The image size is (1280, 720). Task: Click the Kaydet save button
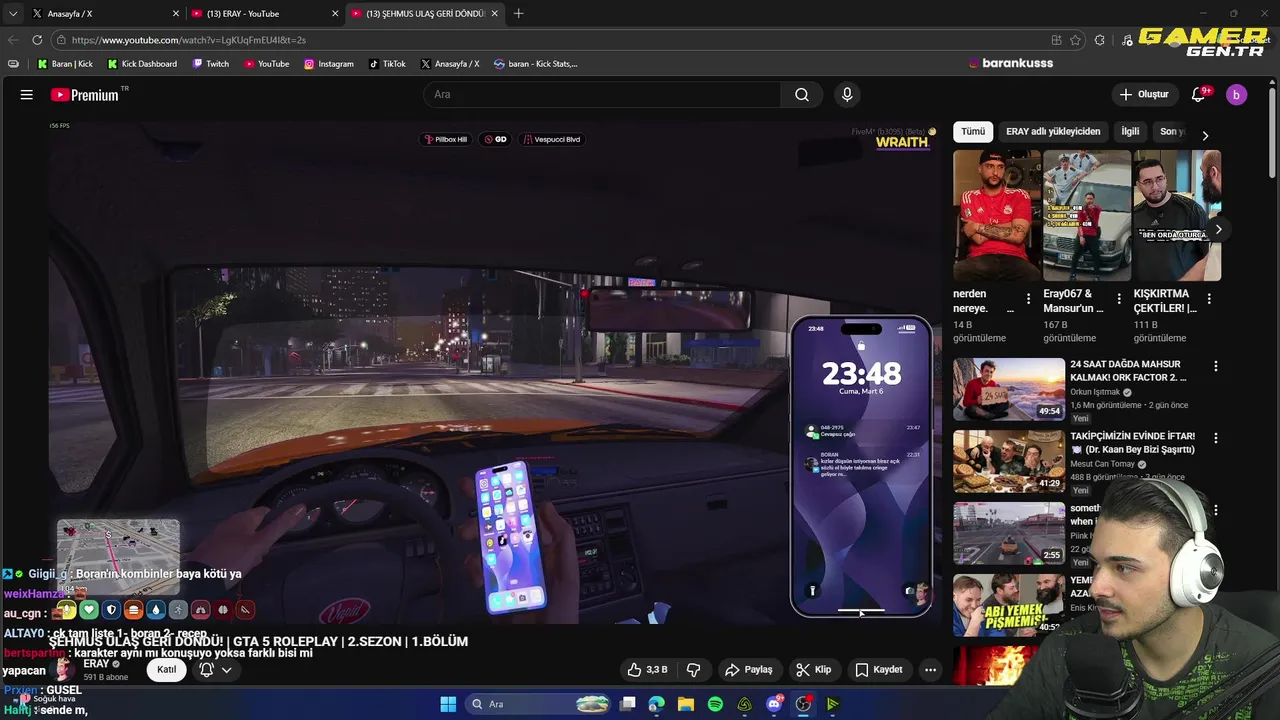tap(879, 670)
